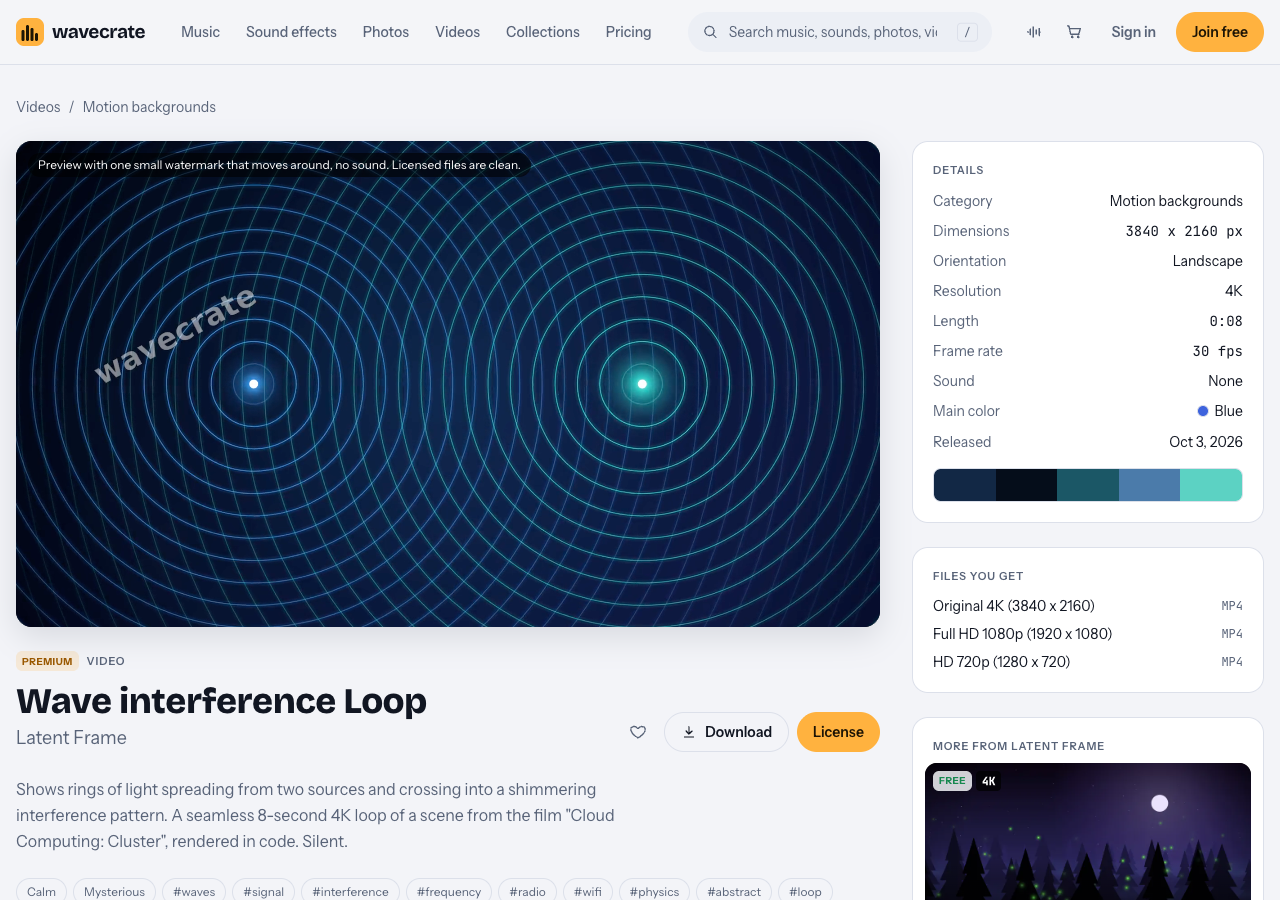Image resolution: width=1280 pixels, height=900 pixels.
Task: Click the Join free button
Action: [1220, 32]
